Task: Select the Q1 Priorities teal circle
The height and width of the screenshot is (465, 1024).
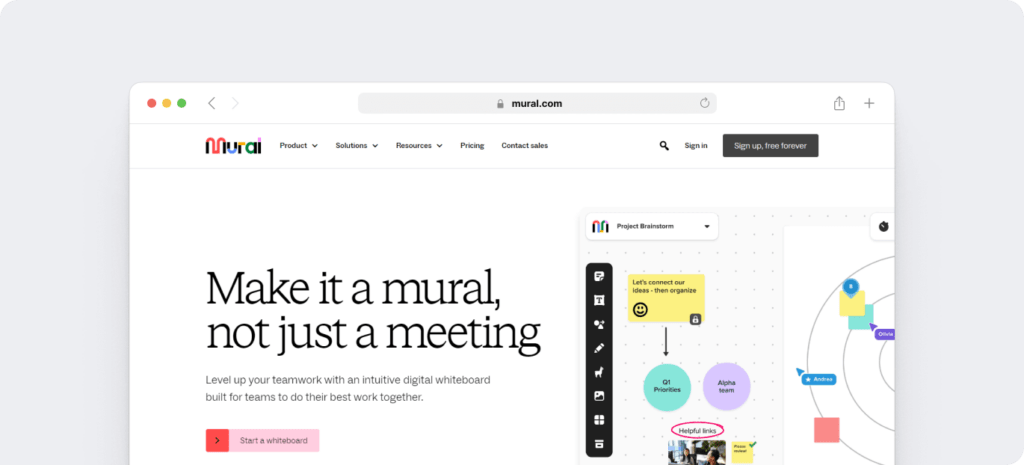Action: [x=667, y=387]
